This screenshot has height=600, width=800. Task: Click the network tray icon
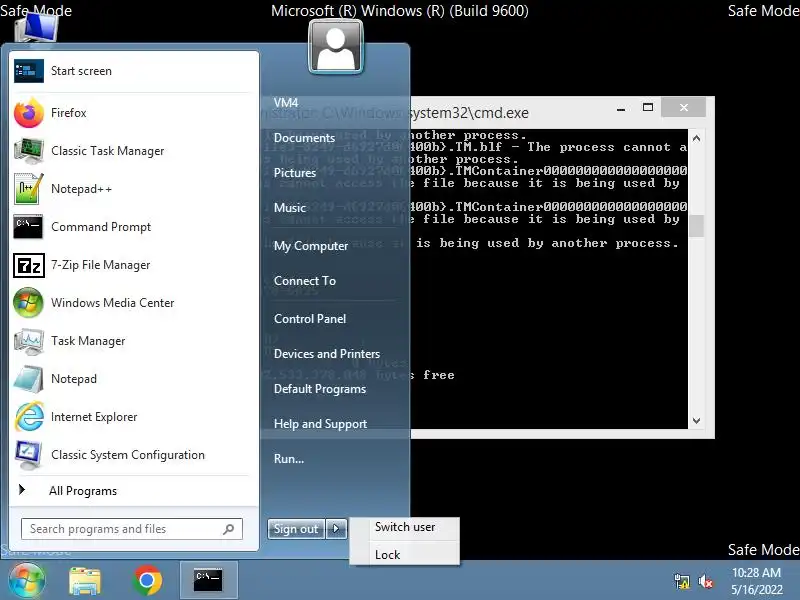tap(682, 581)
